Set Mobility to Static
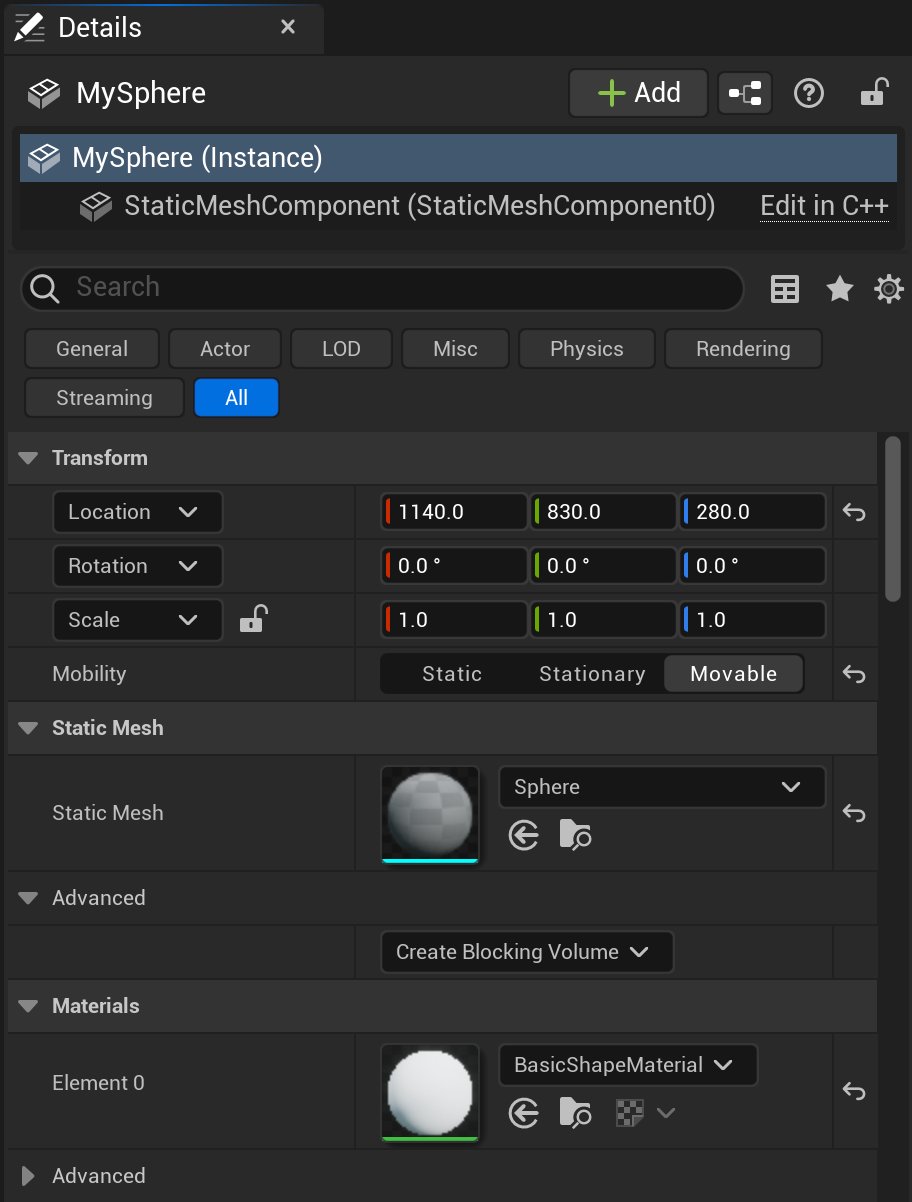 pyautogui.click(x=452, y=674)
